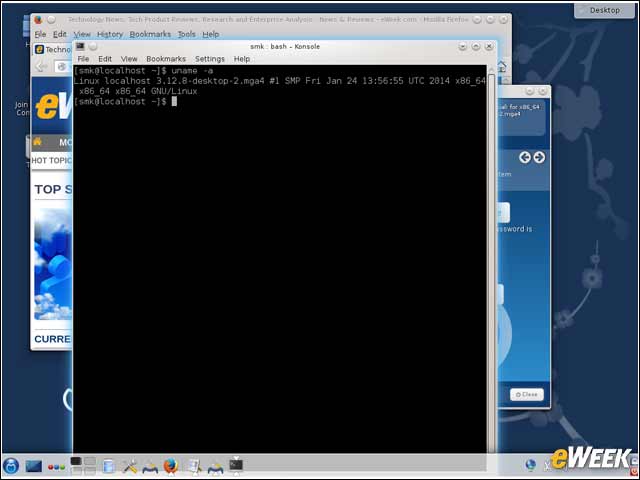Click the network globe tray icon
Screen dimensions: 640x480
(530, 464)
